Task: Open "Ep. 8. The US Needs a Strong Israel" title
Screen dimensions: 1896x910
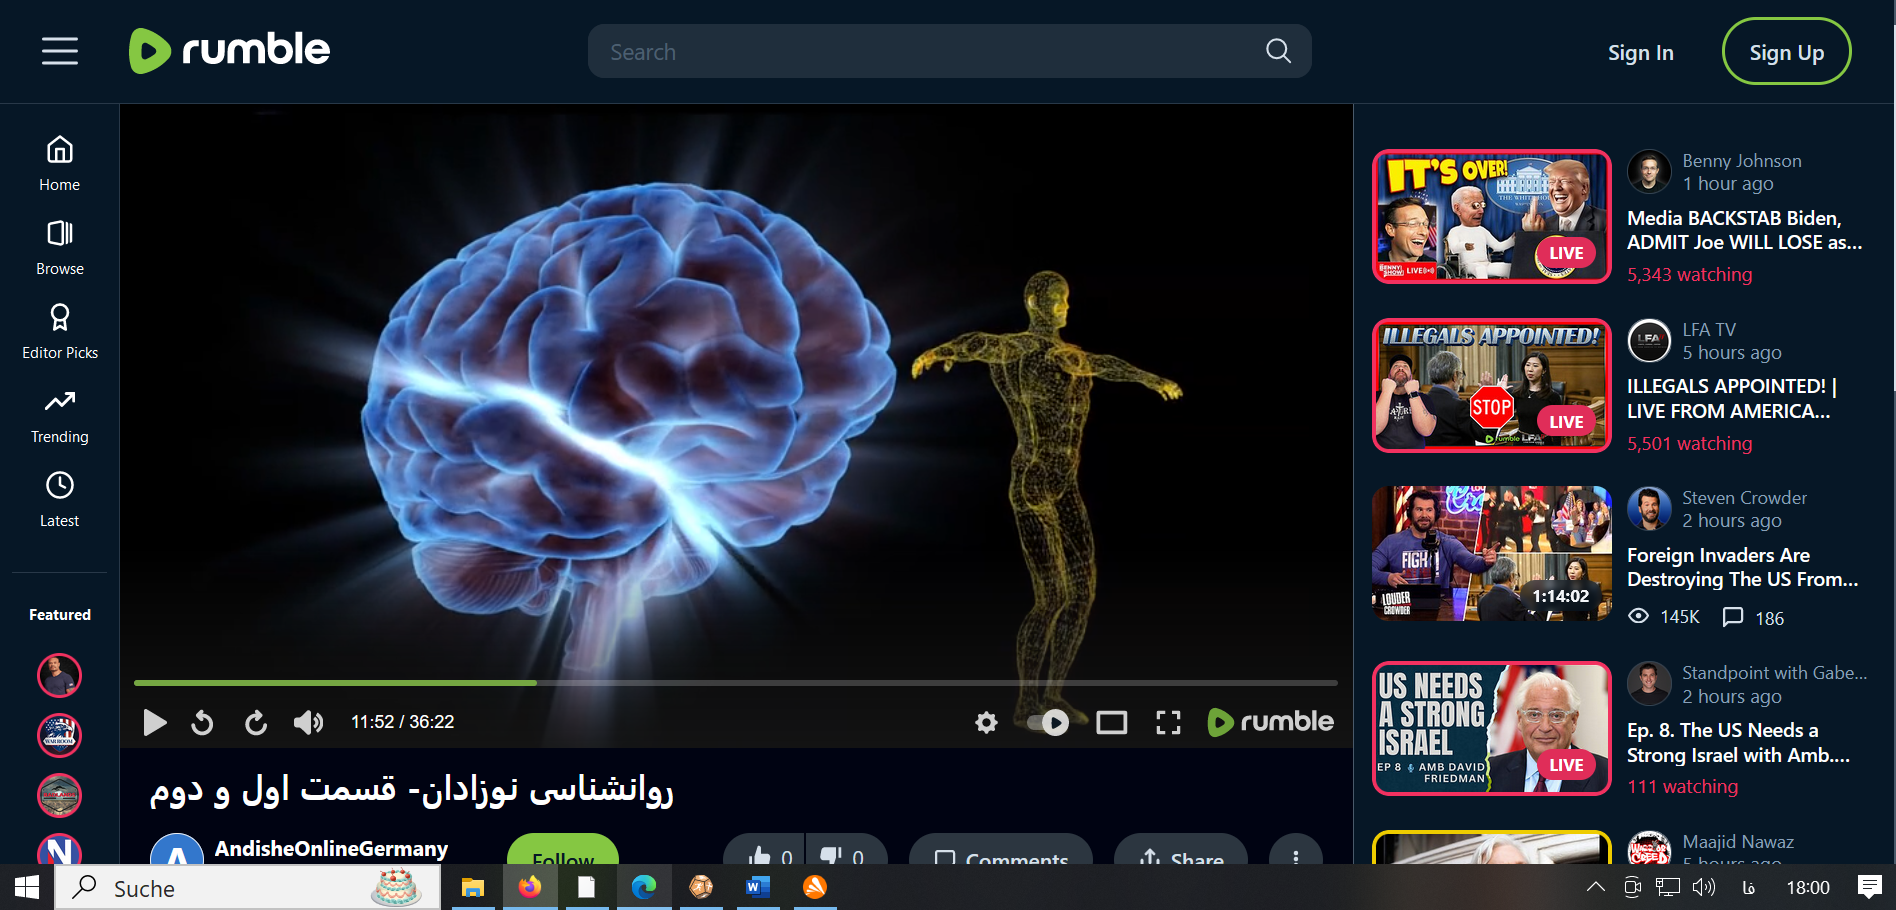Action: (x=1738, y=743)
